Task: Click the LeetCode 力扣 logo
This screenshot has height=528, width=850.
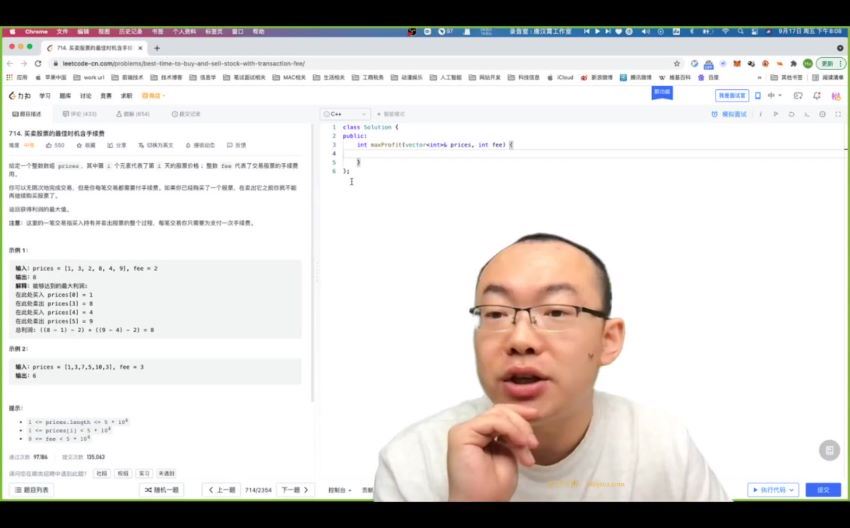Action: 20,95
